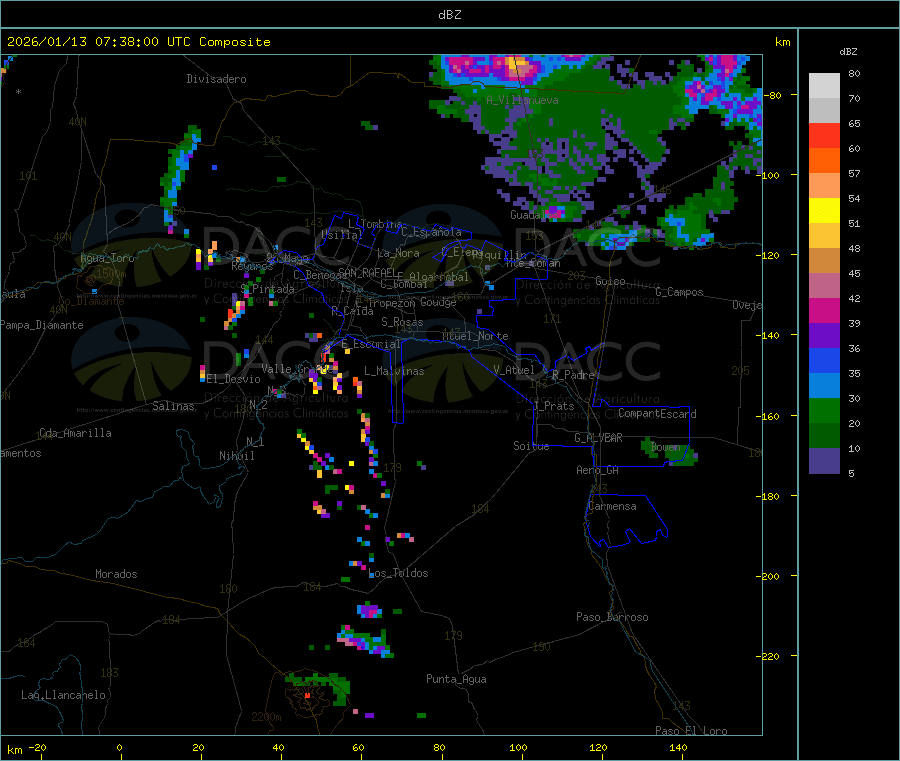Viewport: 900px width, 761px height.
Task: Click the Lag.Llancanelo label
Action: tap(64, 695)
